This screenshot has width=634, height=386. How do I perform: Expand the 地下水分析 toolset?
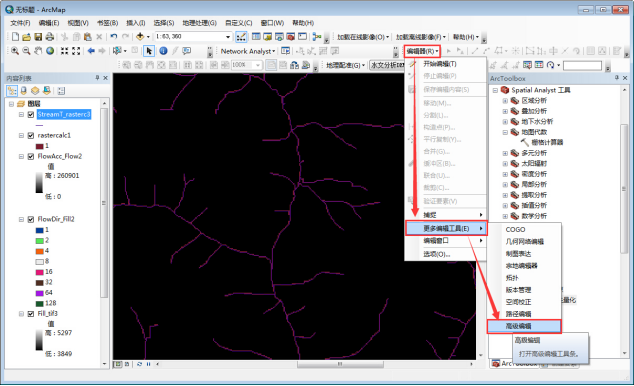click(x=505, y=122)
